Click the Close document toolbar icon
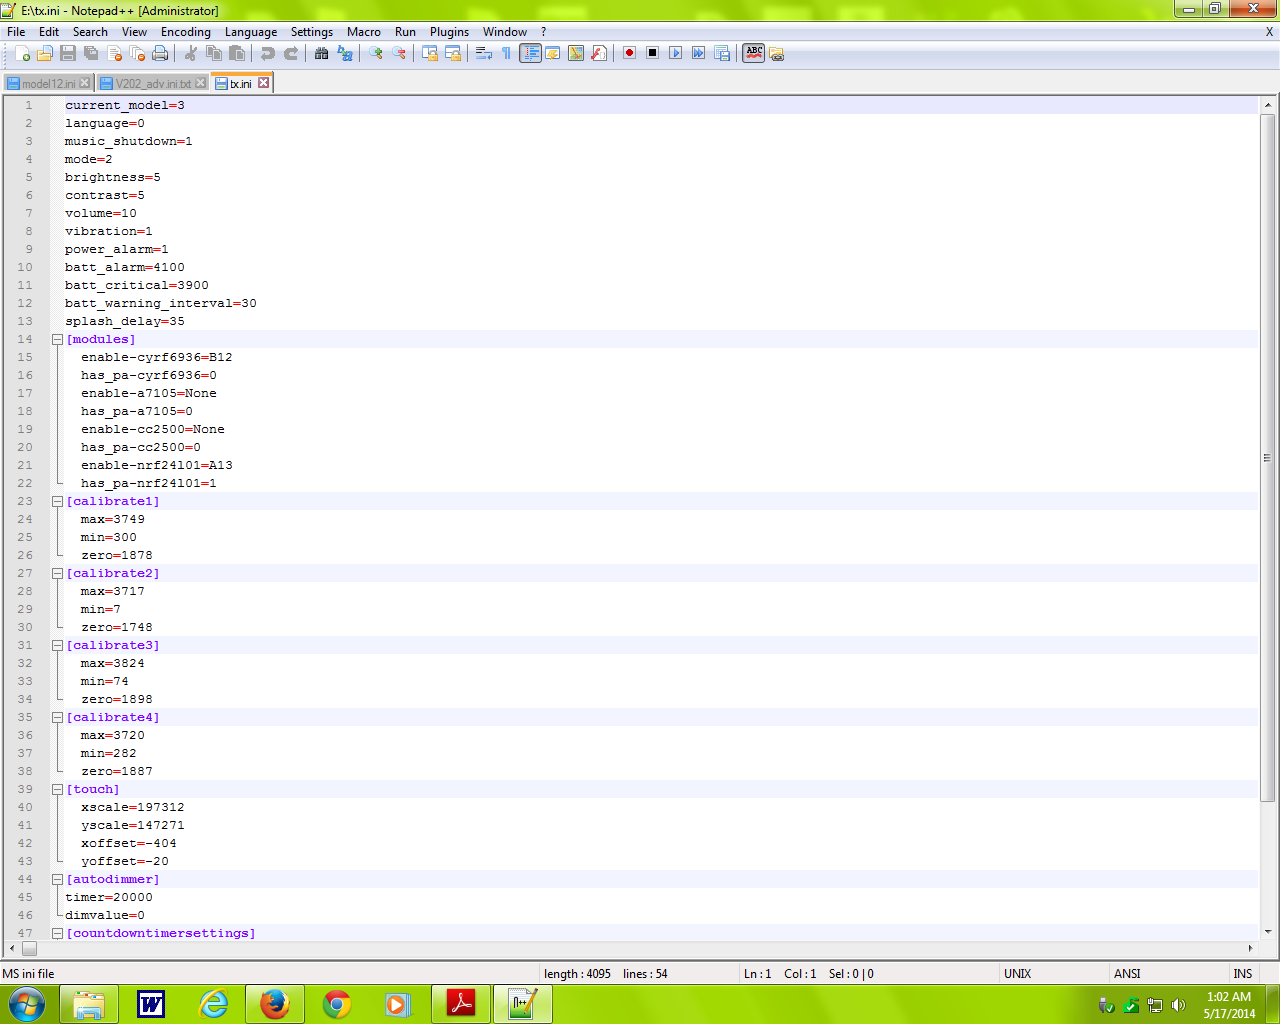Viewport: 1280px width, 1024px height. pyautogui.click(x=114, y=53)
